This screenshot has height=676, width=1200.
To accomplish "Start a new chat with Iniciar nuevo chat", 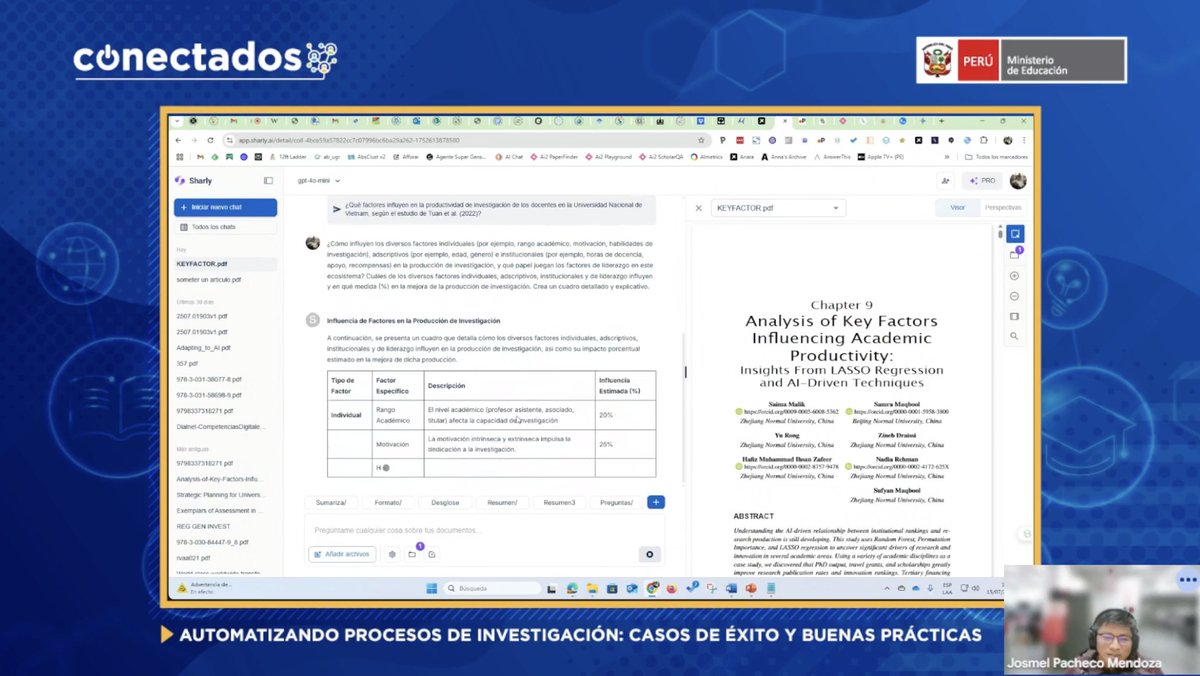I will [x=225, y=207].
